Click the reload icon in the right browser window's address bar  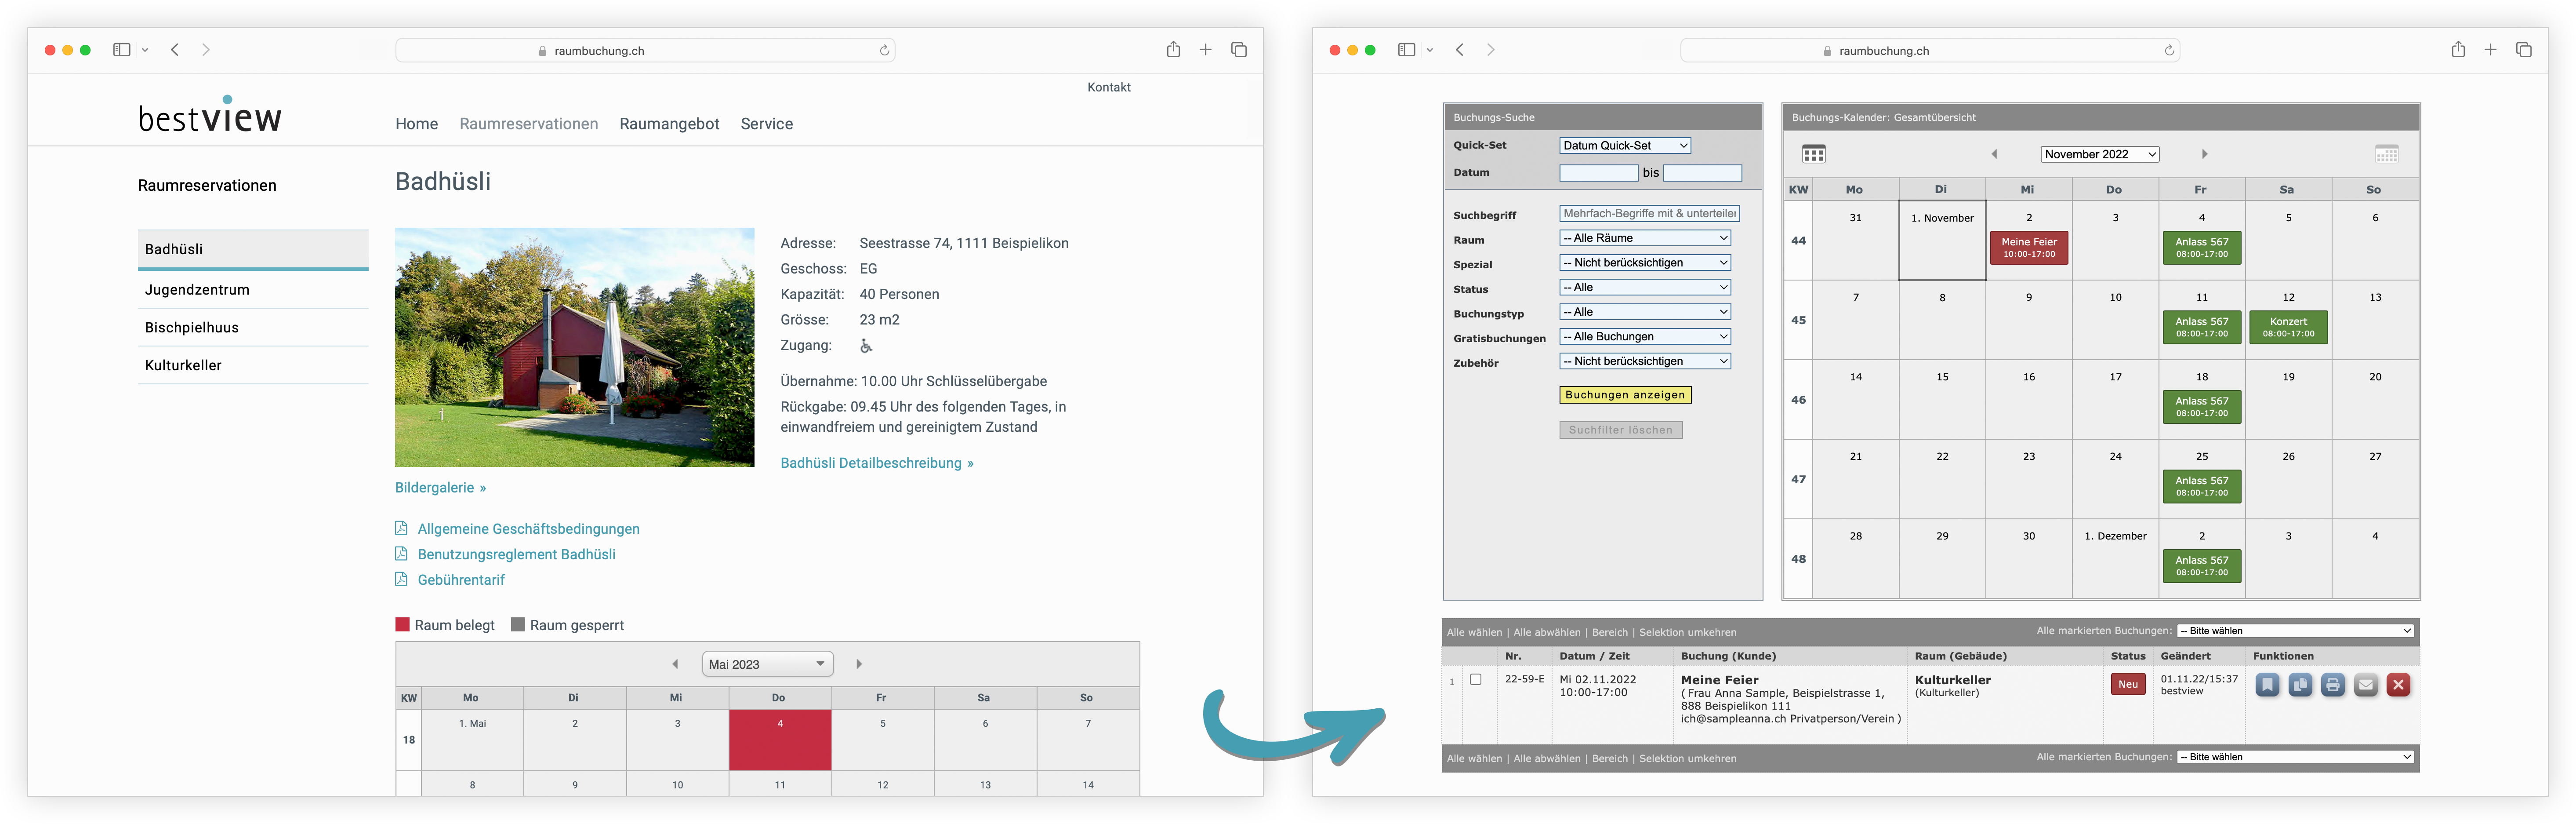click(2169, 50)
